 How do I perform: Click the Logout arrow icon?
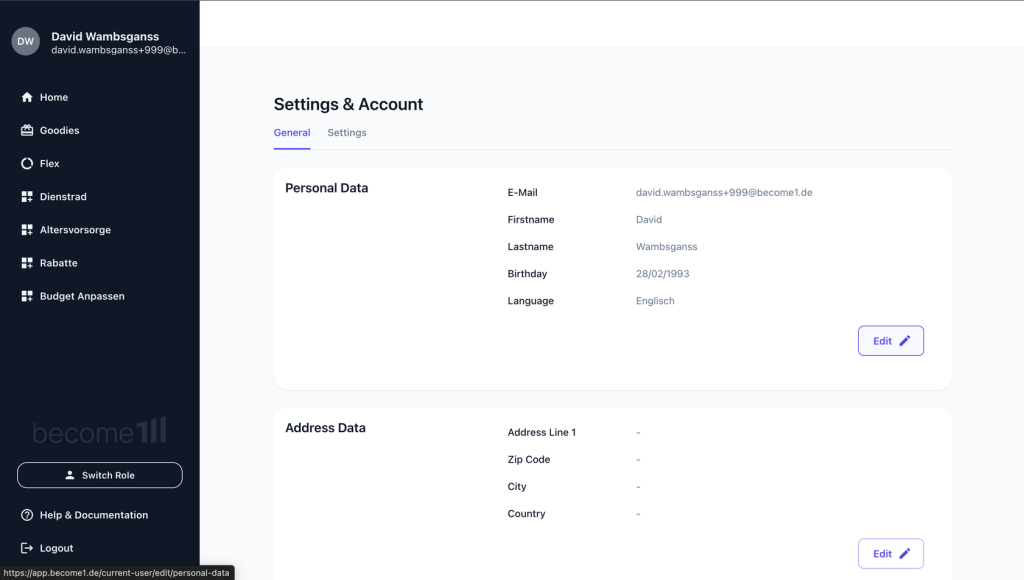(x=27, y=548)
